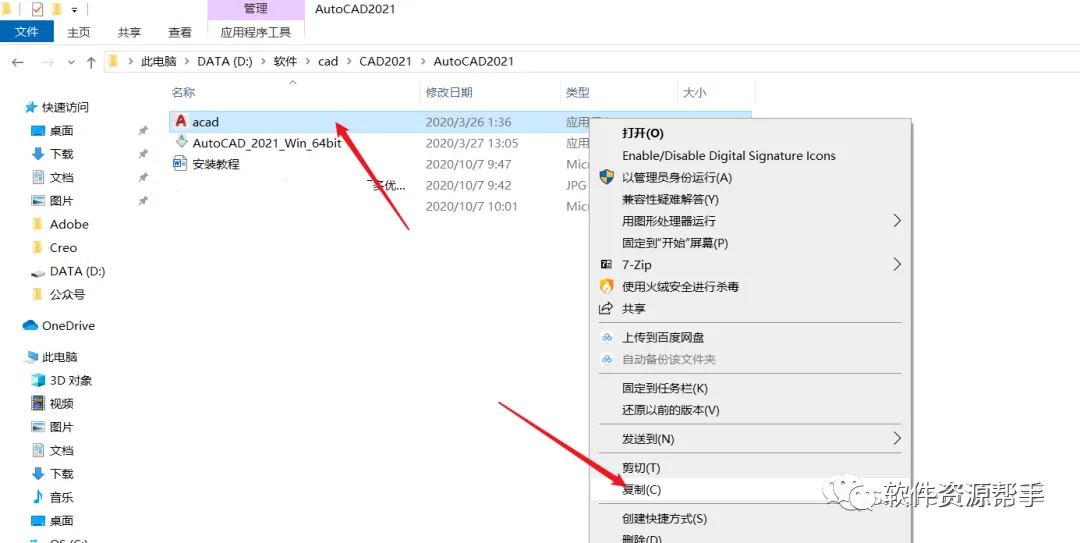The width and height of the screenshot is (1080, 543).
Task: Navigate to 软件 breadcrumb
Action: click(x=285, y=61)
